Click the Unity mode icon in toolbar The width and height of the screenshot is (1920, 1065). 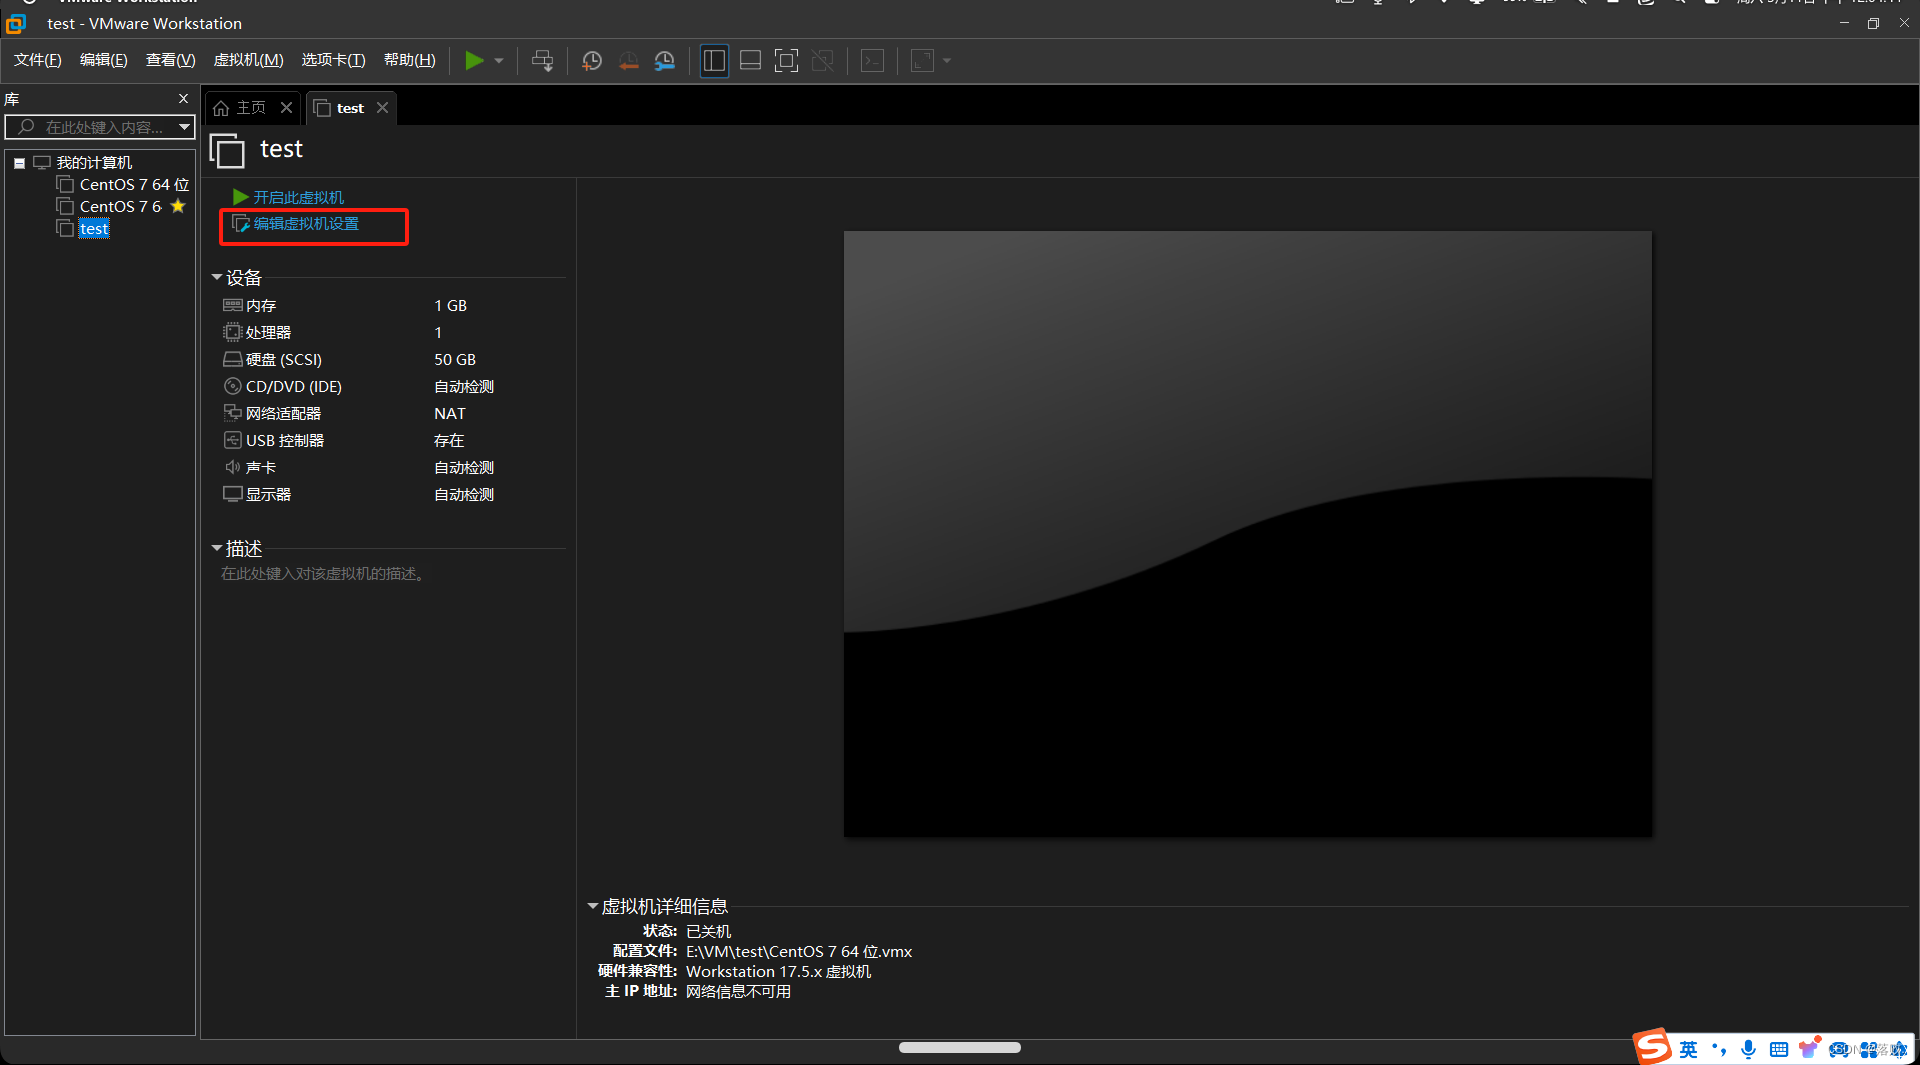[x=822, y=61]
